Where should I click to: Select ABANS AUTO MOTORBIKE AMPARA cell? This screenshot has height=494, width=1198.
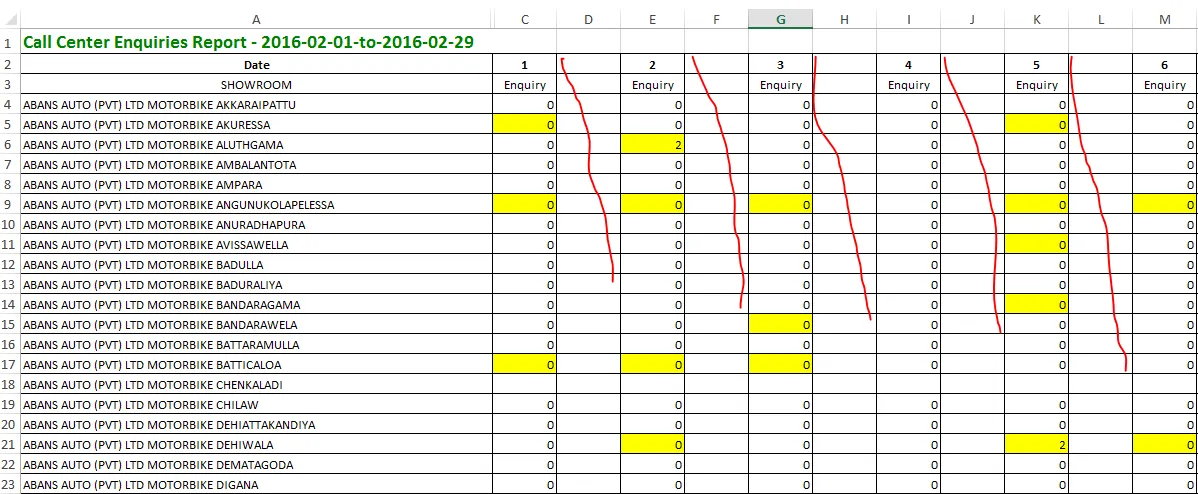[256, 185]
